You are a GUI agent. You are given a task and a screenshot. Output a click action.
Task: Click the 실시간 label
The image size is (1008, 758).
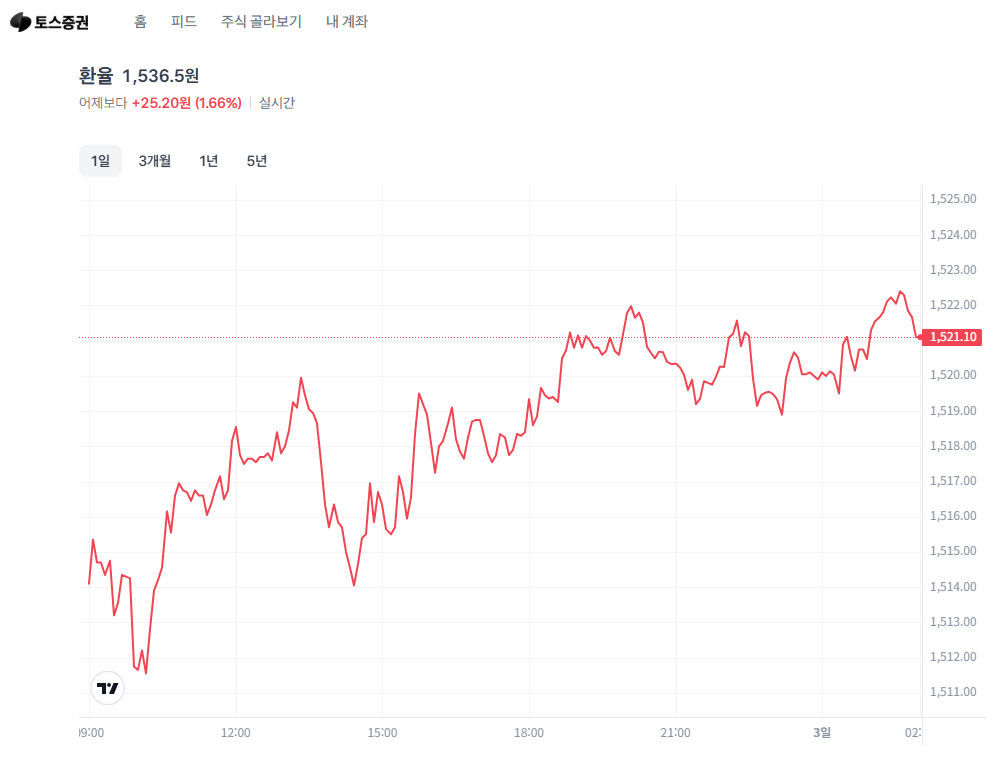pos(276,103)
